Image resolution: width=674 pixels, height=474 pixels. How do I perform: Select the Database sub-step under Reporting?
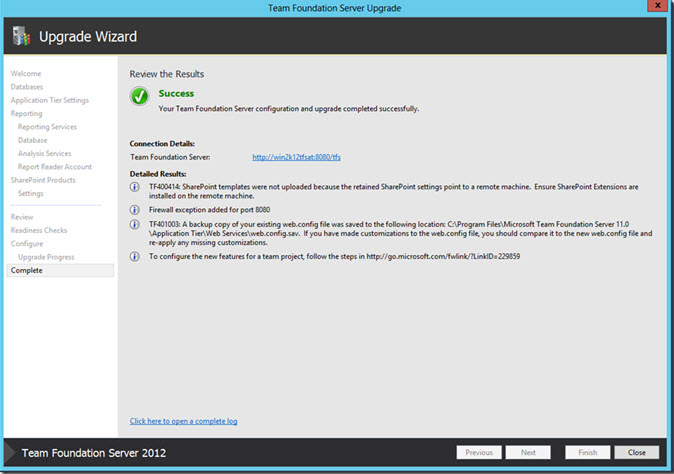[33, 140]
